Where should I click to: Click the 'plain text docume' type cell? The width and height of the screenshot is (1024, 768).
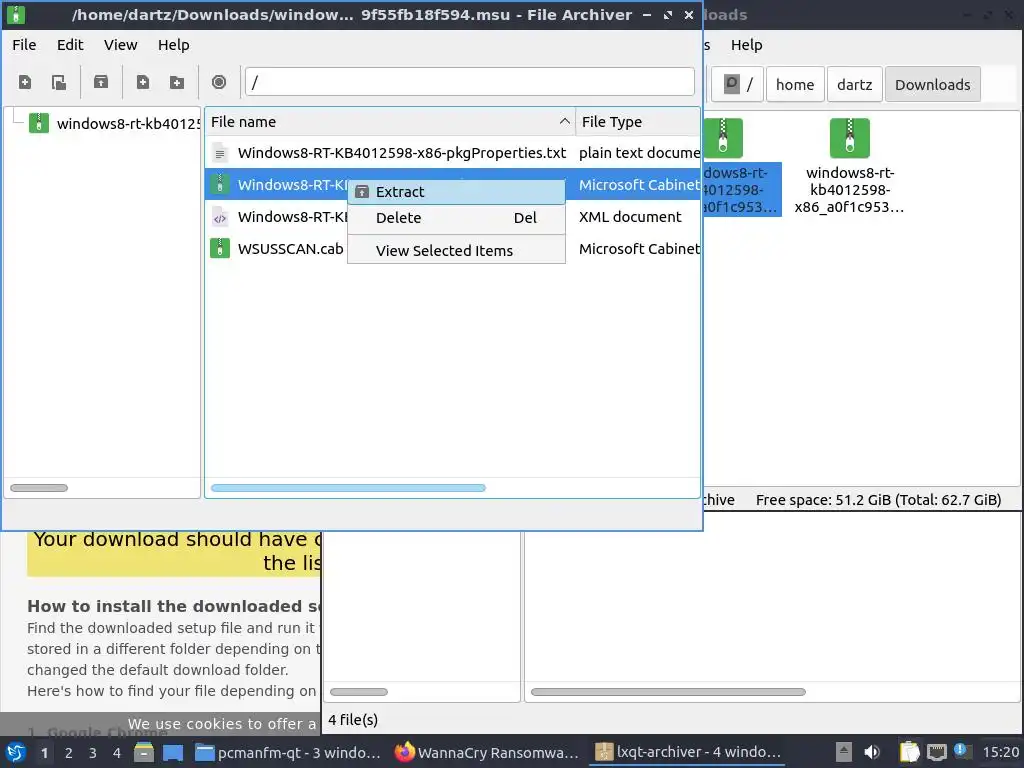click(639, 153)
